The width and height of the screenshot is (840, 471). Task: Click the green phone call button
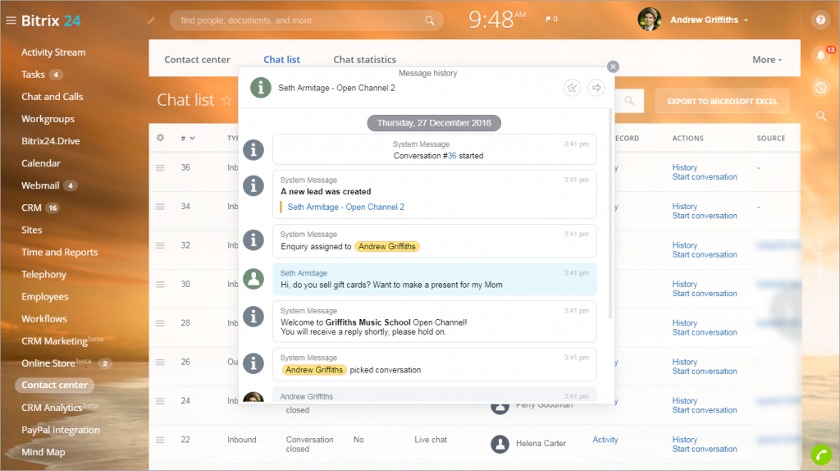point(822,455)
